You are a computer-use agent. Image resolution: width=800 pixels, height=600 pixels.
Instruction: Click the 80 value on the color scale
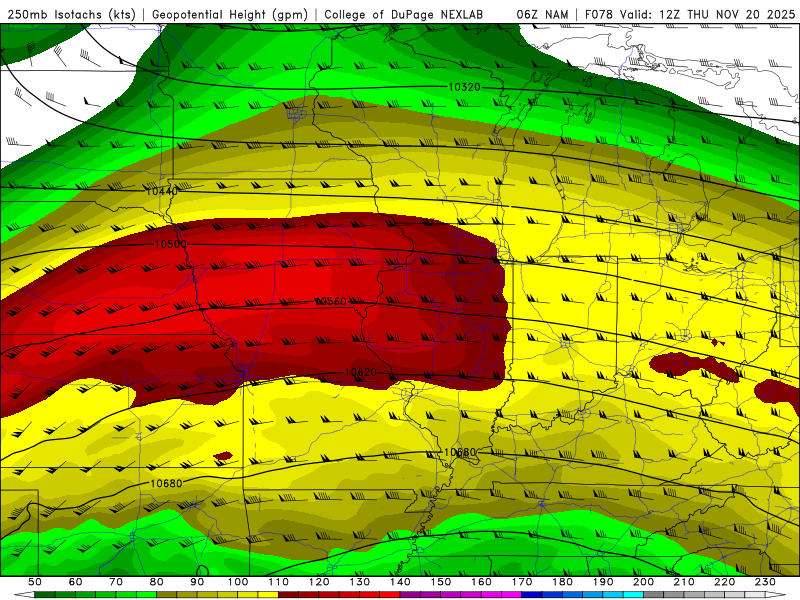(157, 582)
